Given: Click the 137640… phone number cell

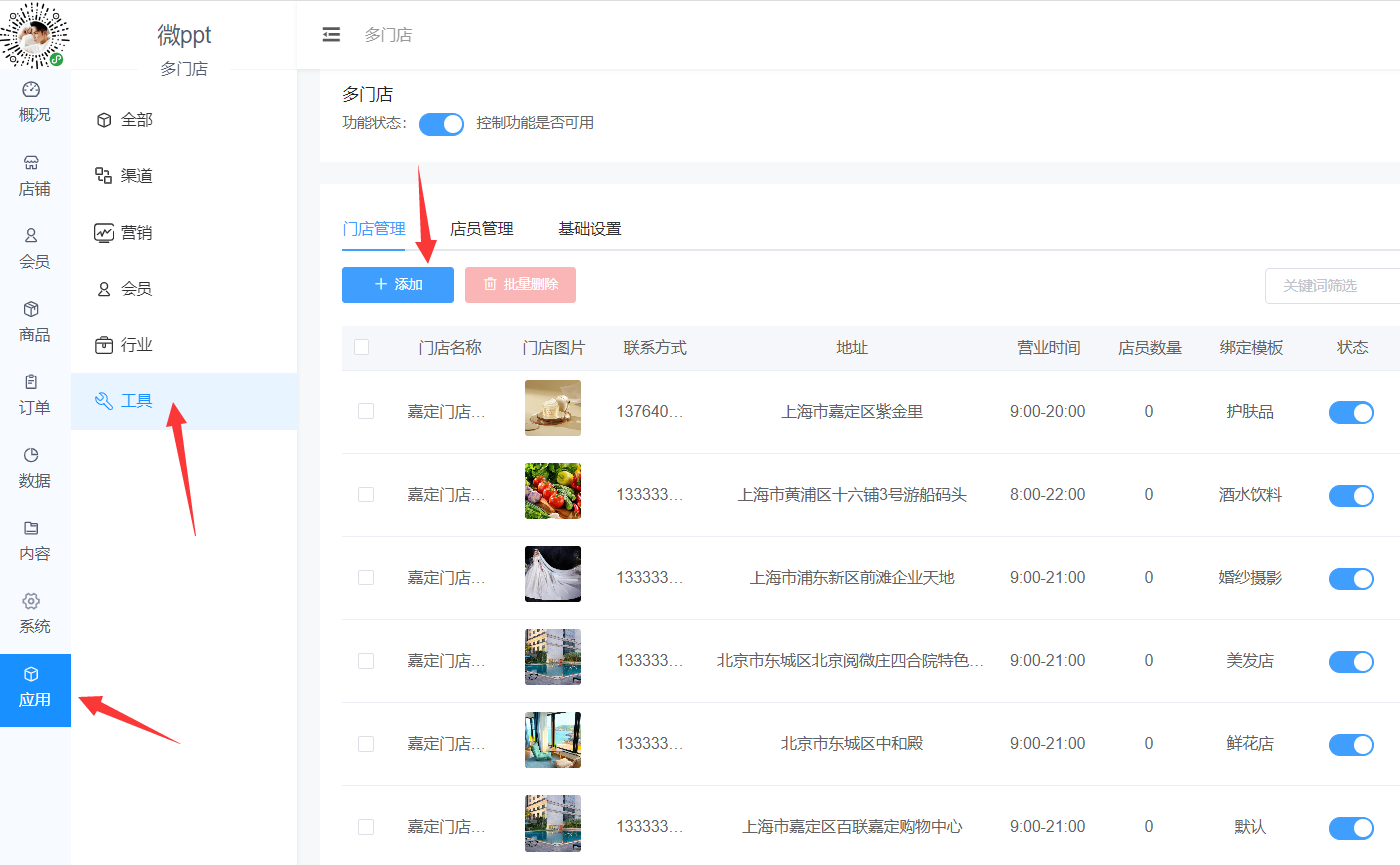Looking at the screenshot, I should (650, 411).
